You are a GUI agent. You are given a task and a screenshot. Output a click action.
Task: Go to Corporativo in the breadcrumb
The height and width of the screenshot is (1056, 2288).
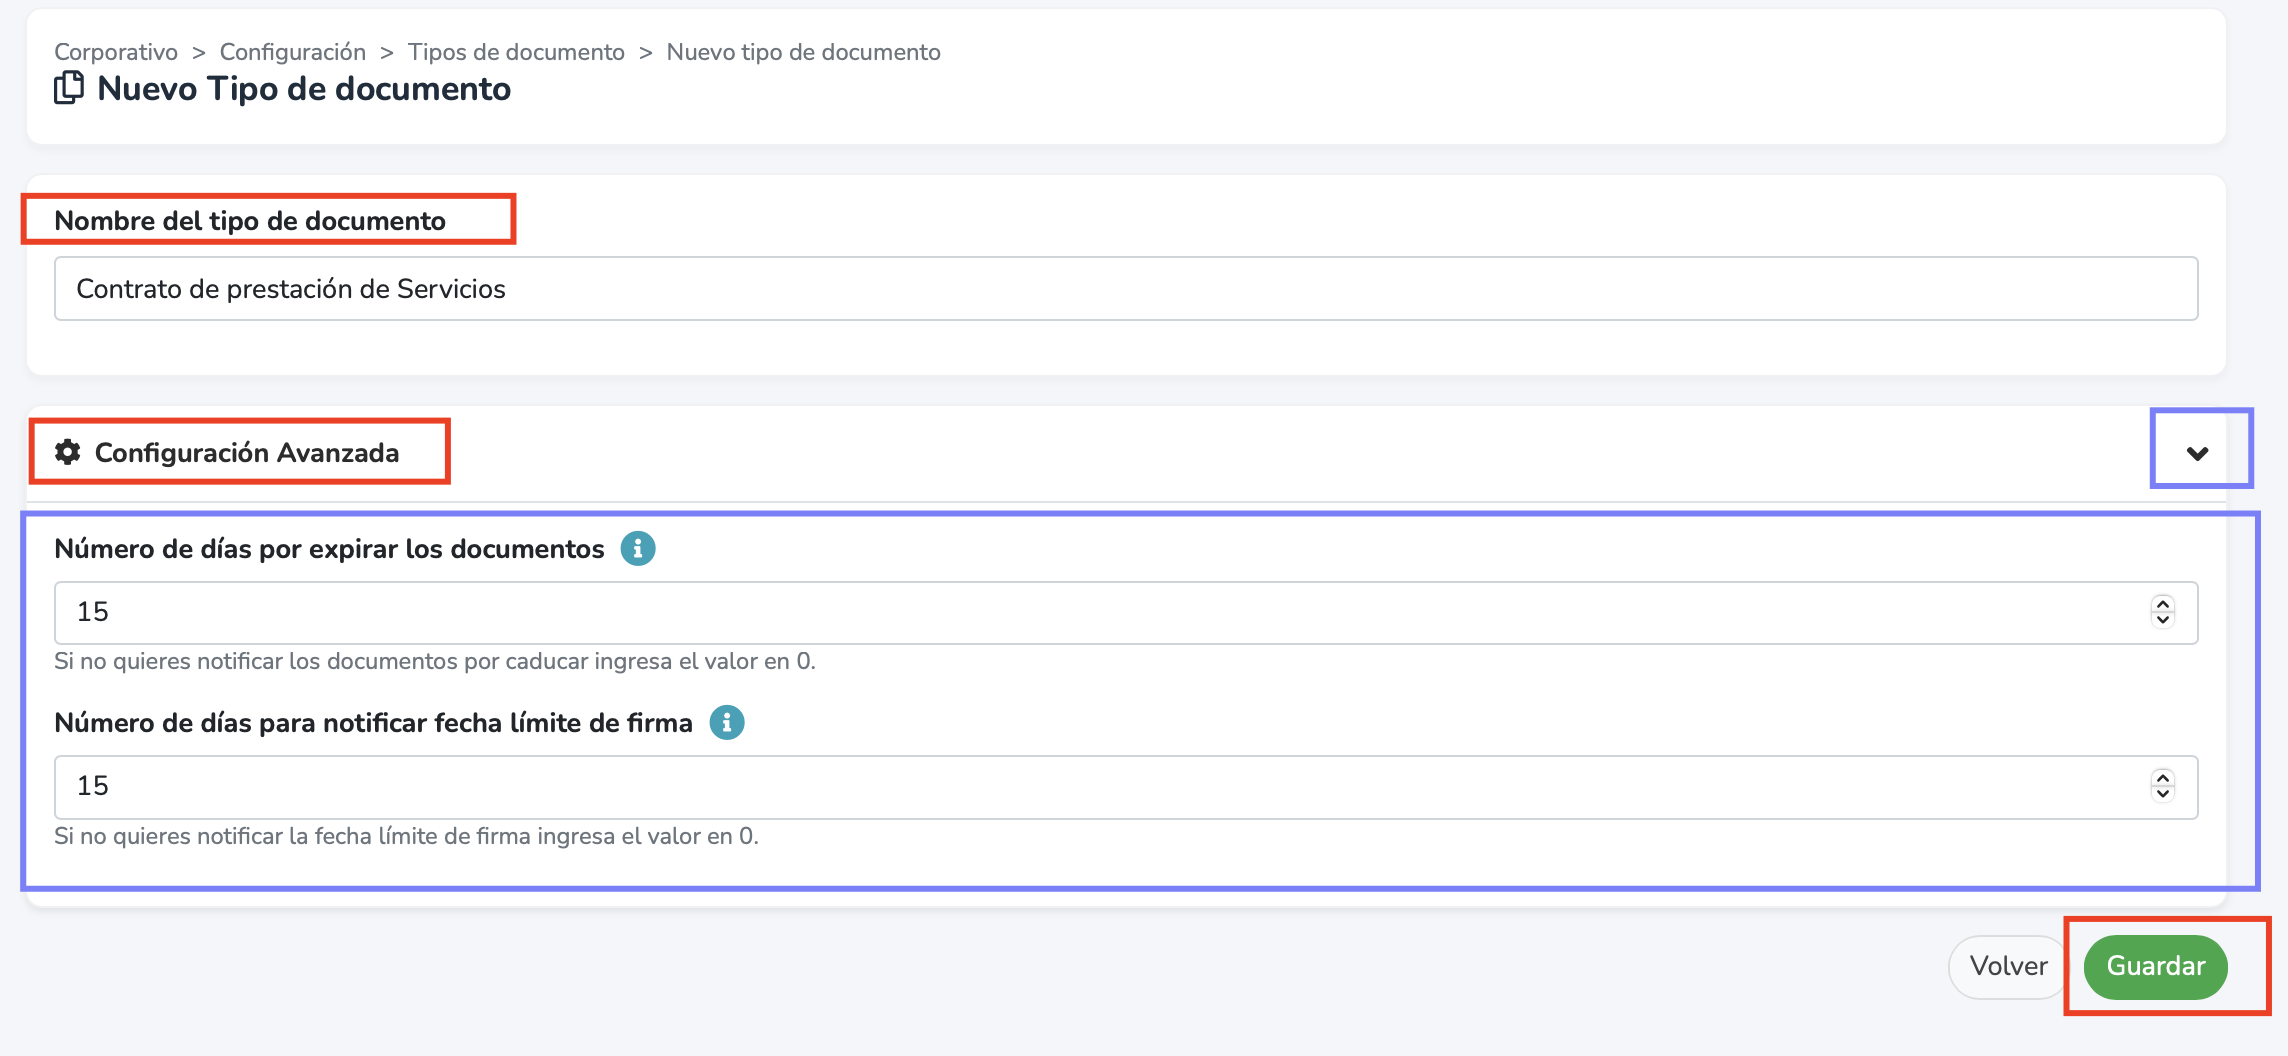coord(116,52)
